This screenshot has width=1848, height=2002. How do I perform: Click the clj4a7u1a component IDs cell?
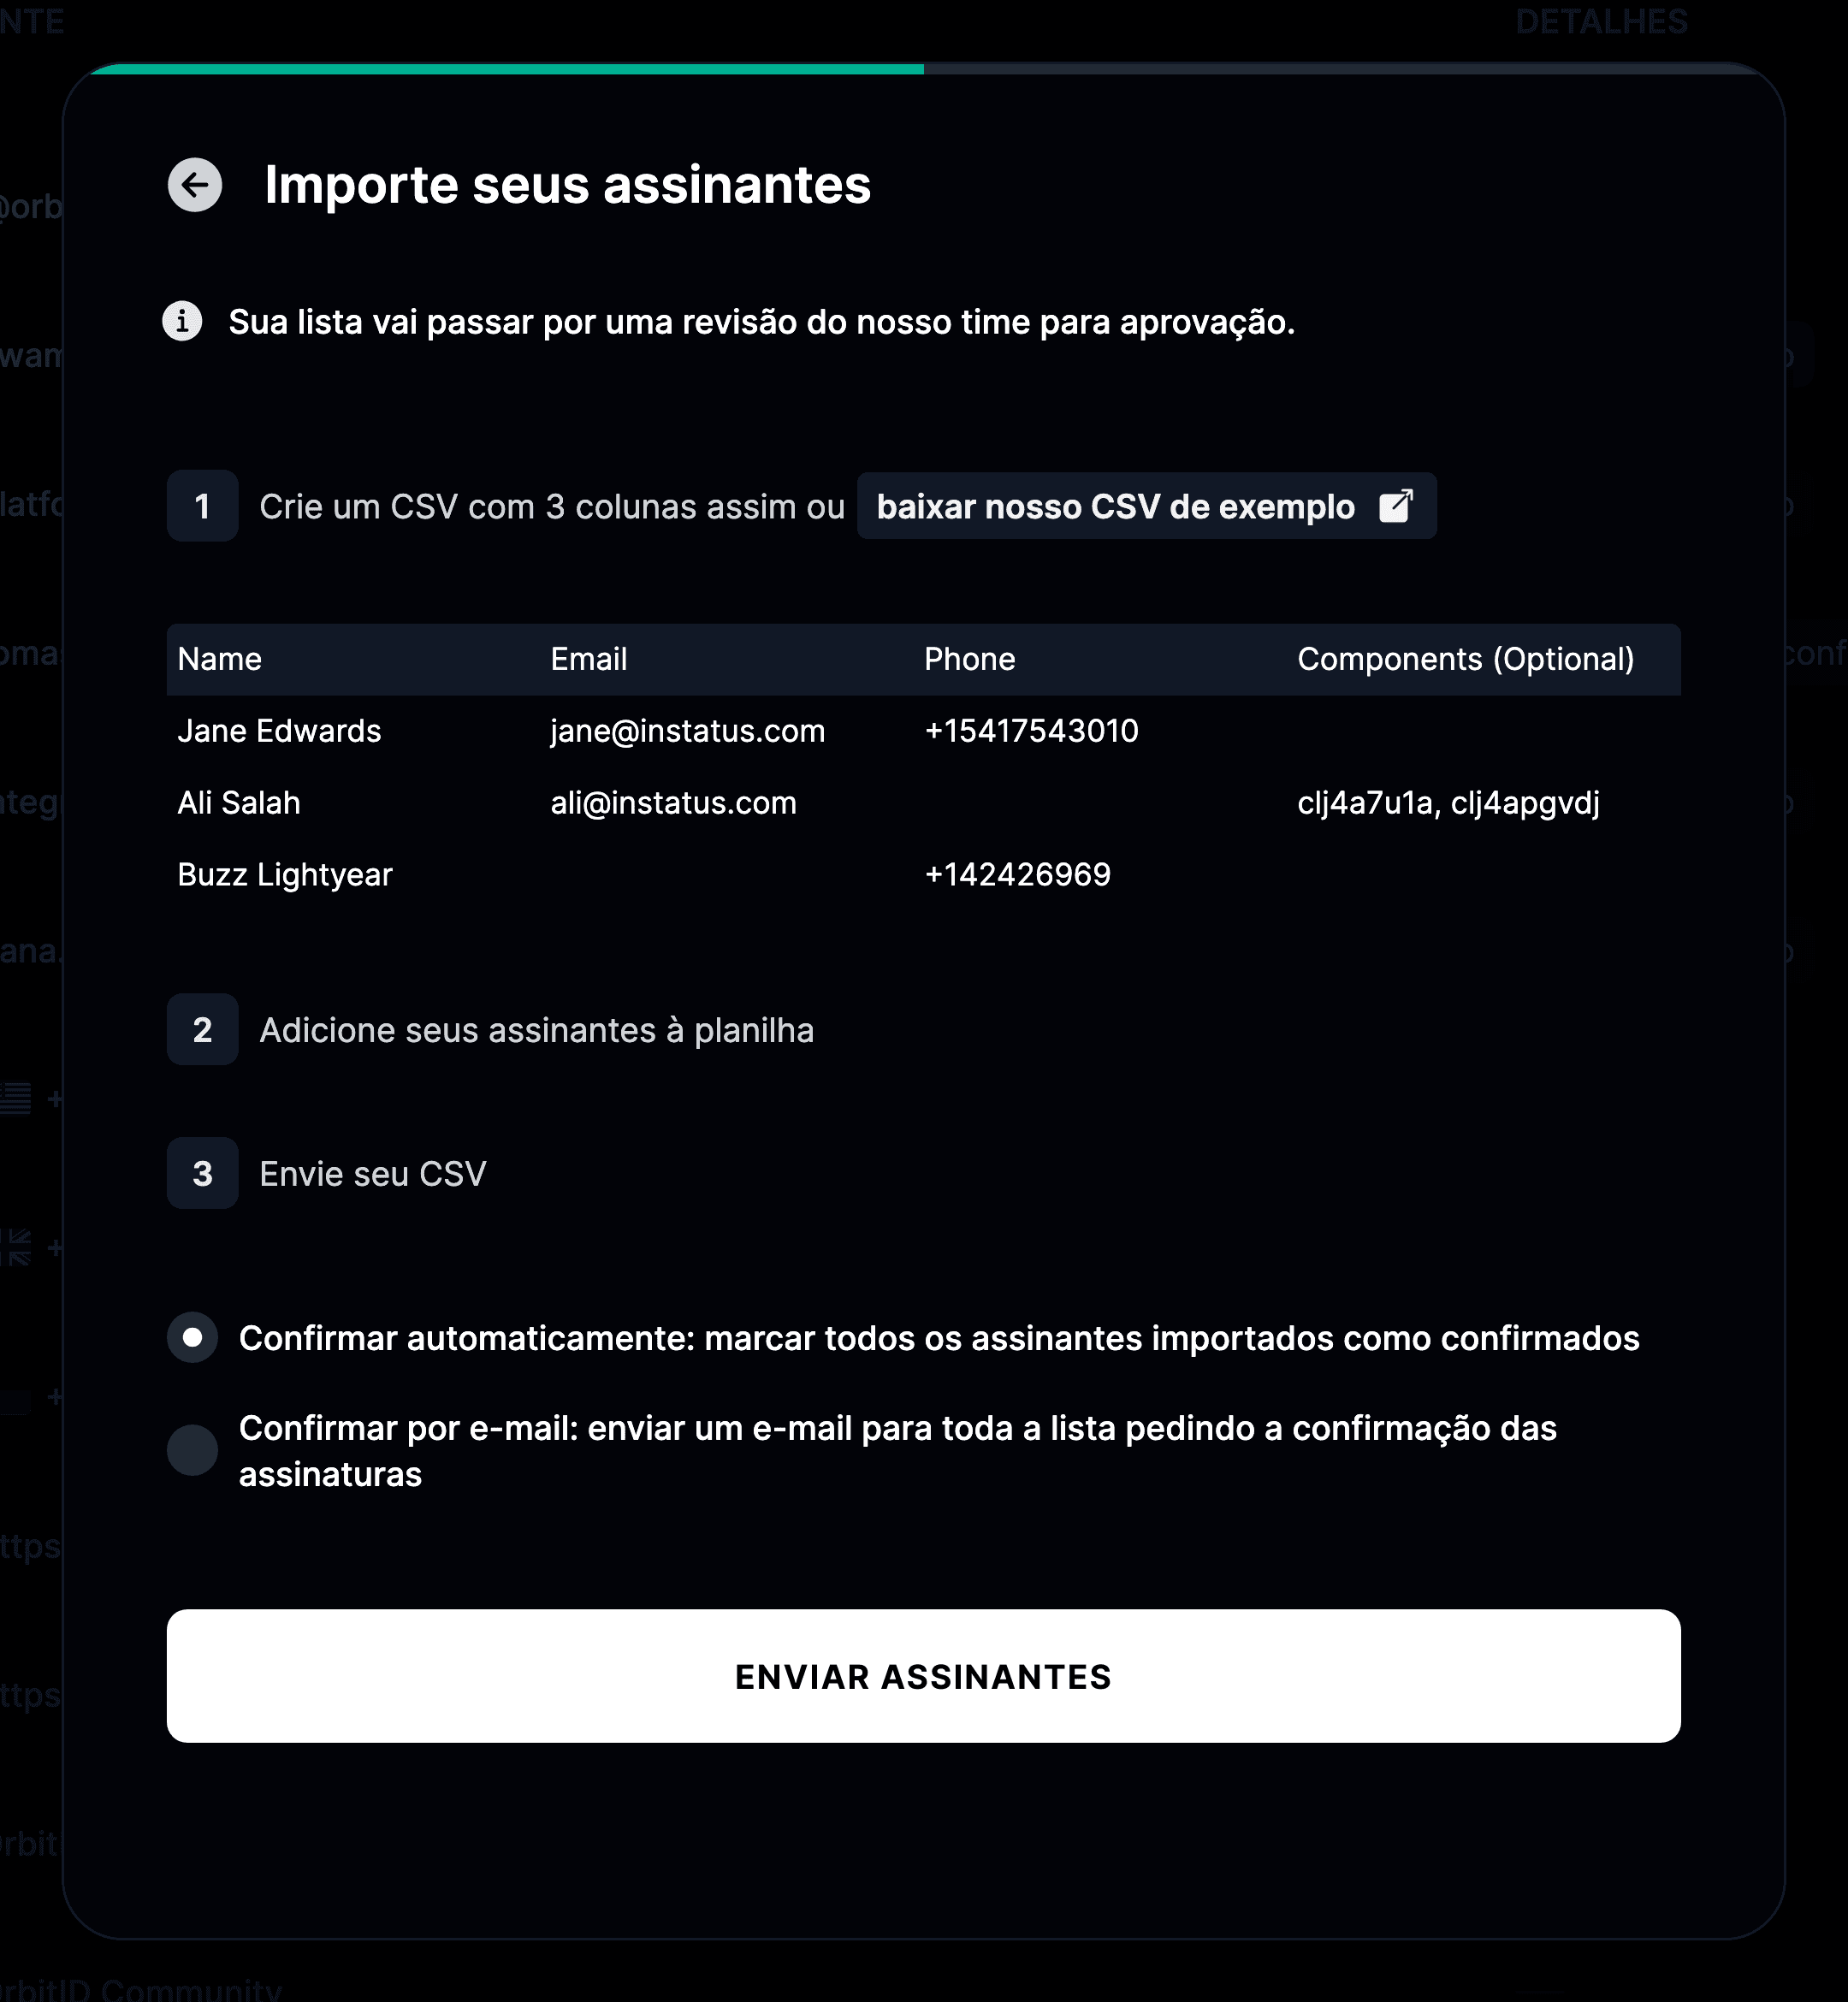pos(1449,803)
